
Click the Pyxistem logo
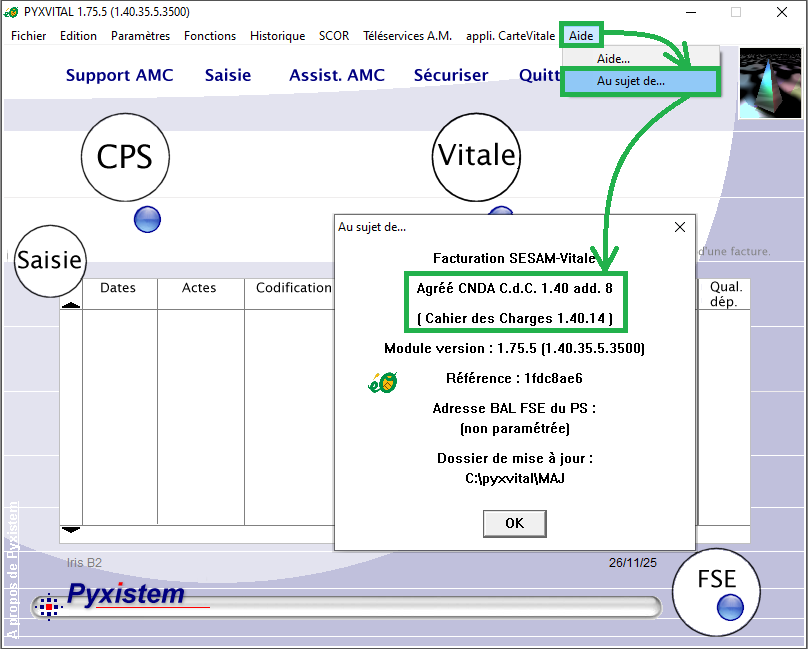tap(125, 595)
